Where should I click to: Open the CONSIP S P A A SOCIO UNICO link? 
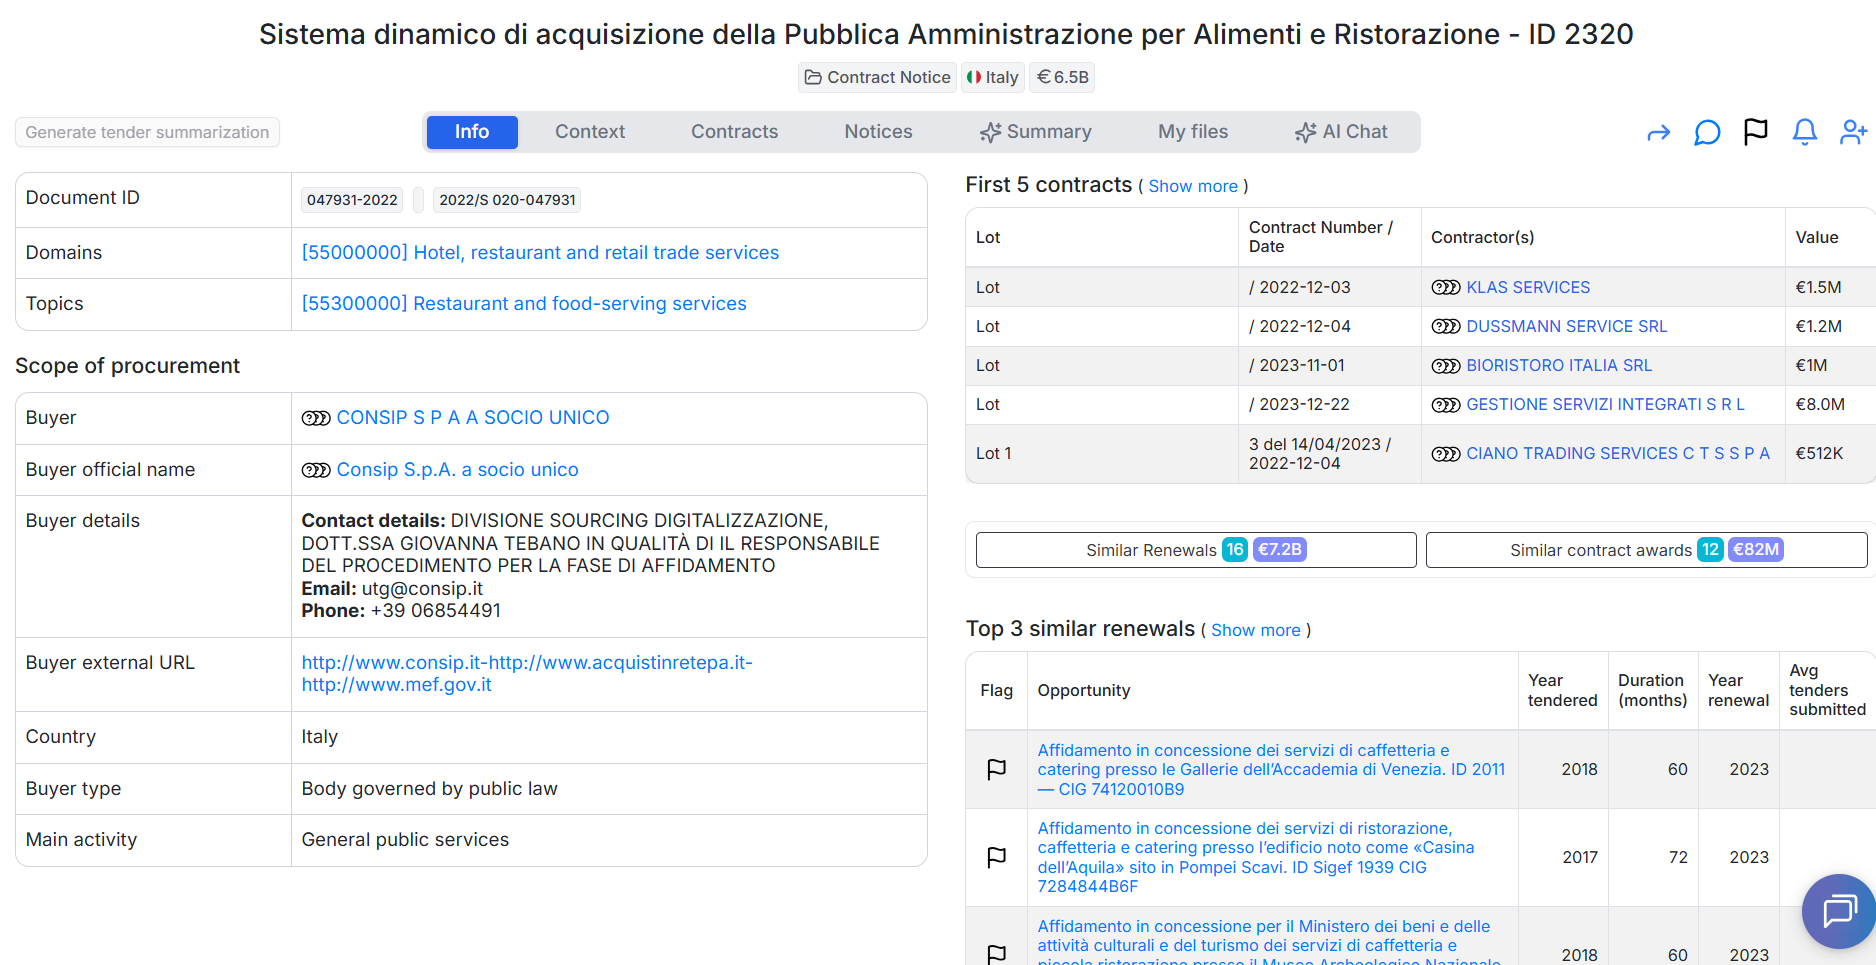(x=473, y=418)
